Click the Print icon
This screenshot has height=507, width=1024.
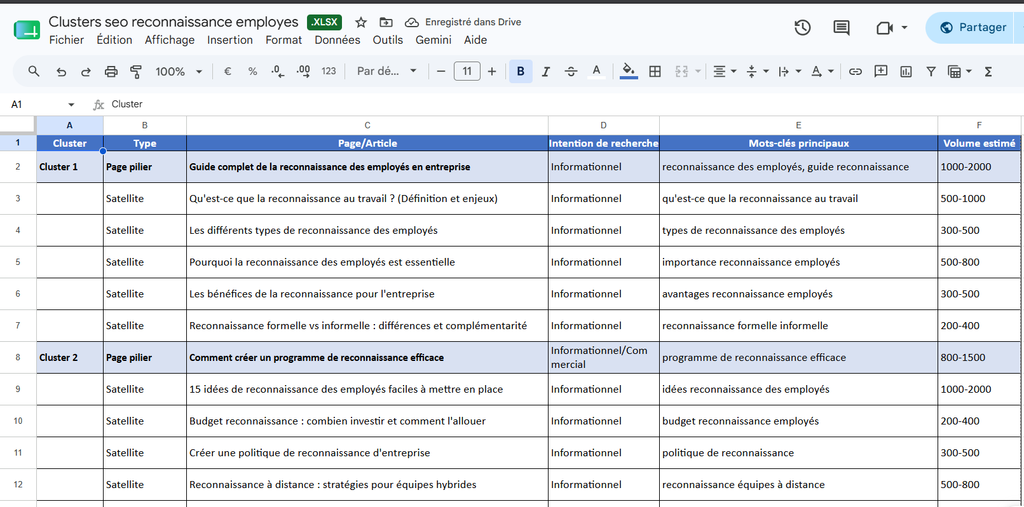[111, 71]
